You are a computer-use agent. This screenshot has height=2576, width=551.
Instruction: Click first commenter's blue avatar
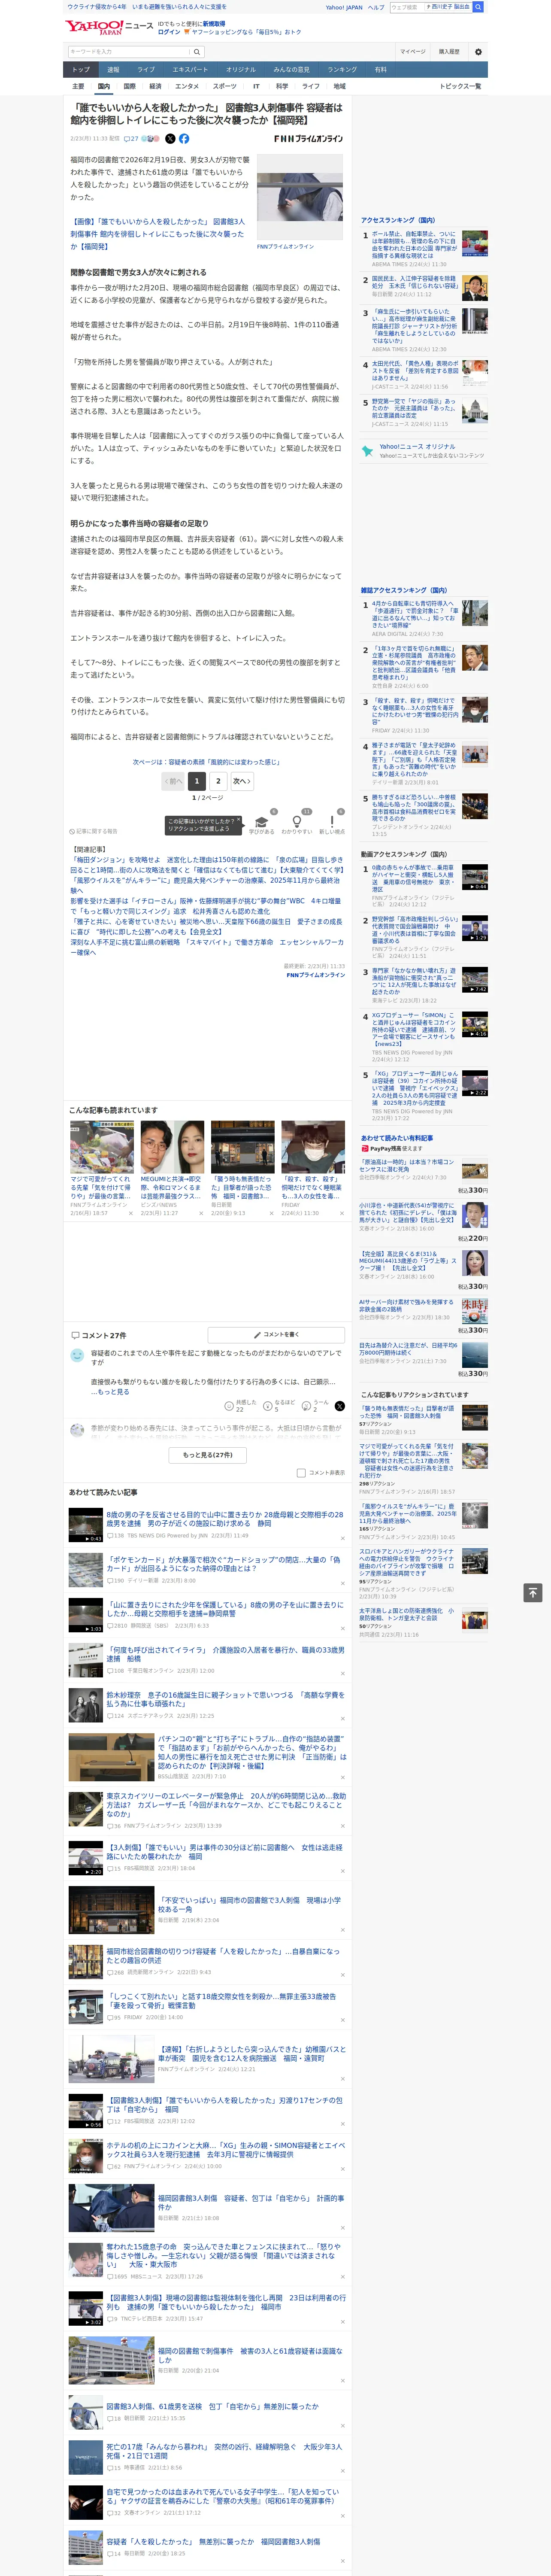tap(77, 1355)
